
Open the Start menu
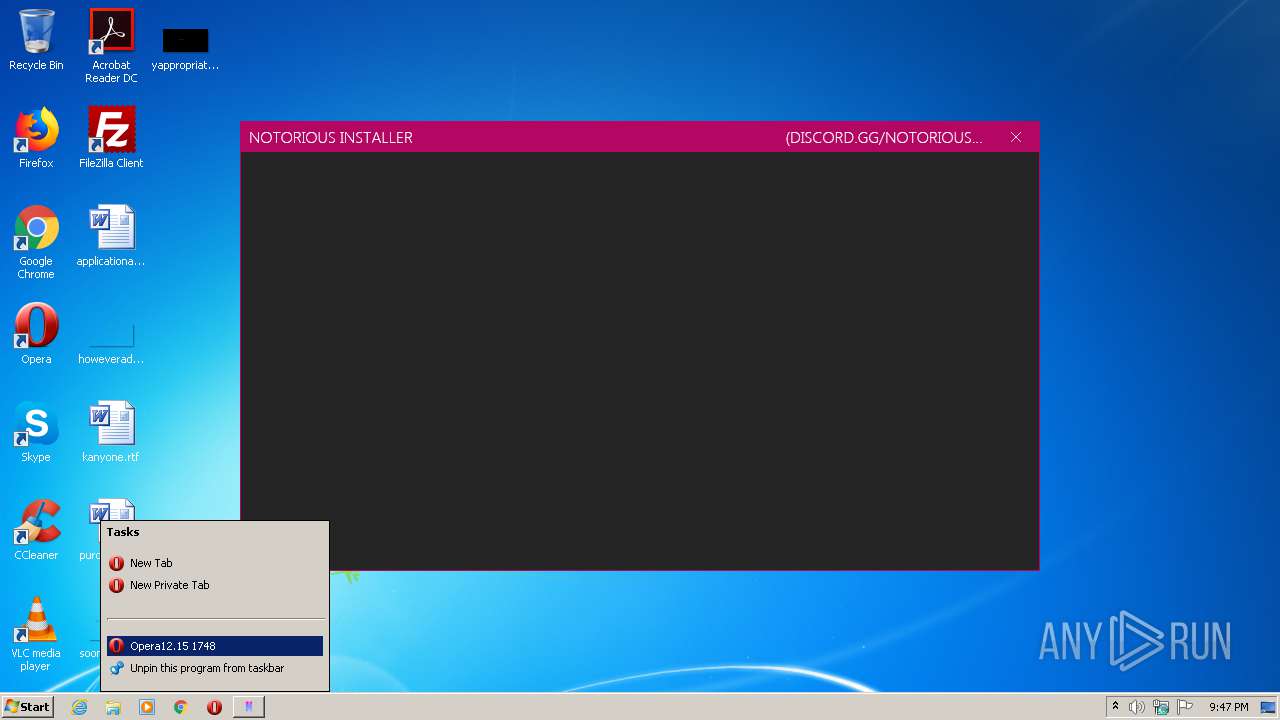point(27,707)
